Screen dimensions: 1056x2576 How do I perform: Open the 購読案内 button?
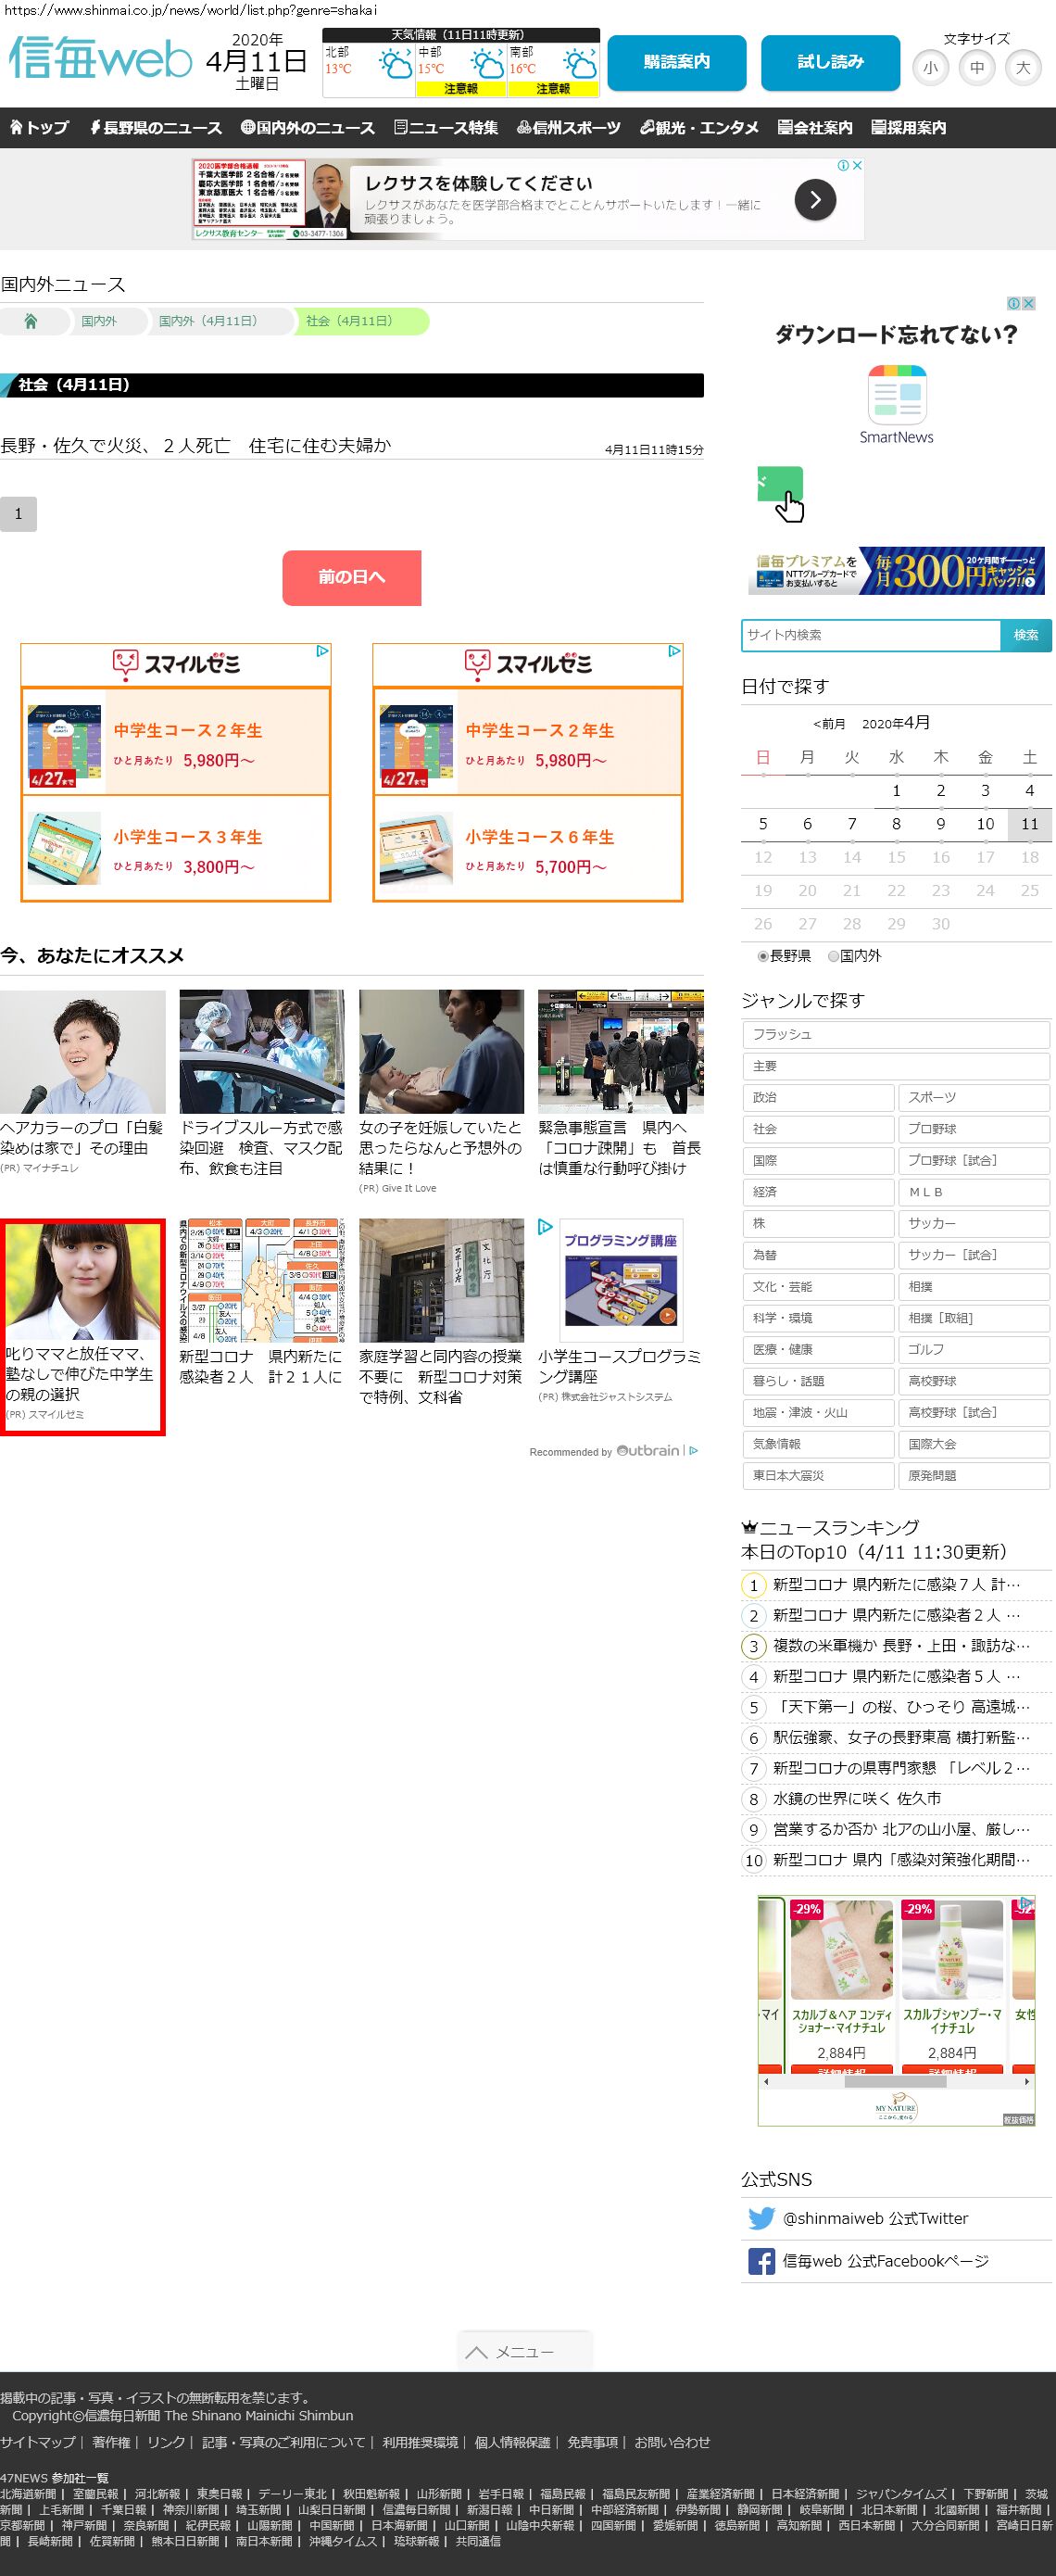pyautogui.click(x=677, y=62)
